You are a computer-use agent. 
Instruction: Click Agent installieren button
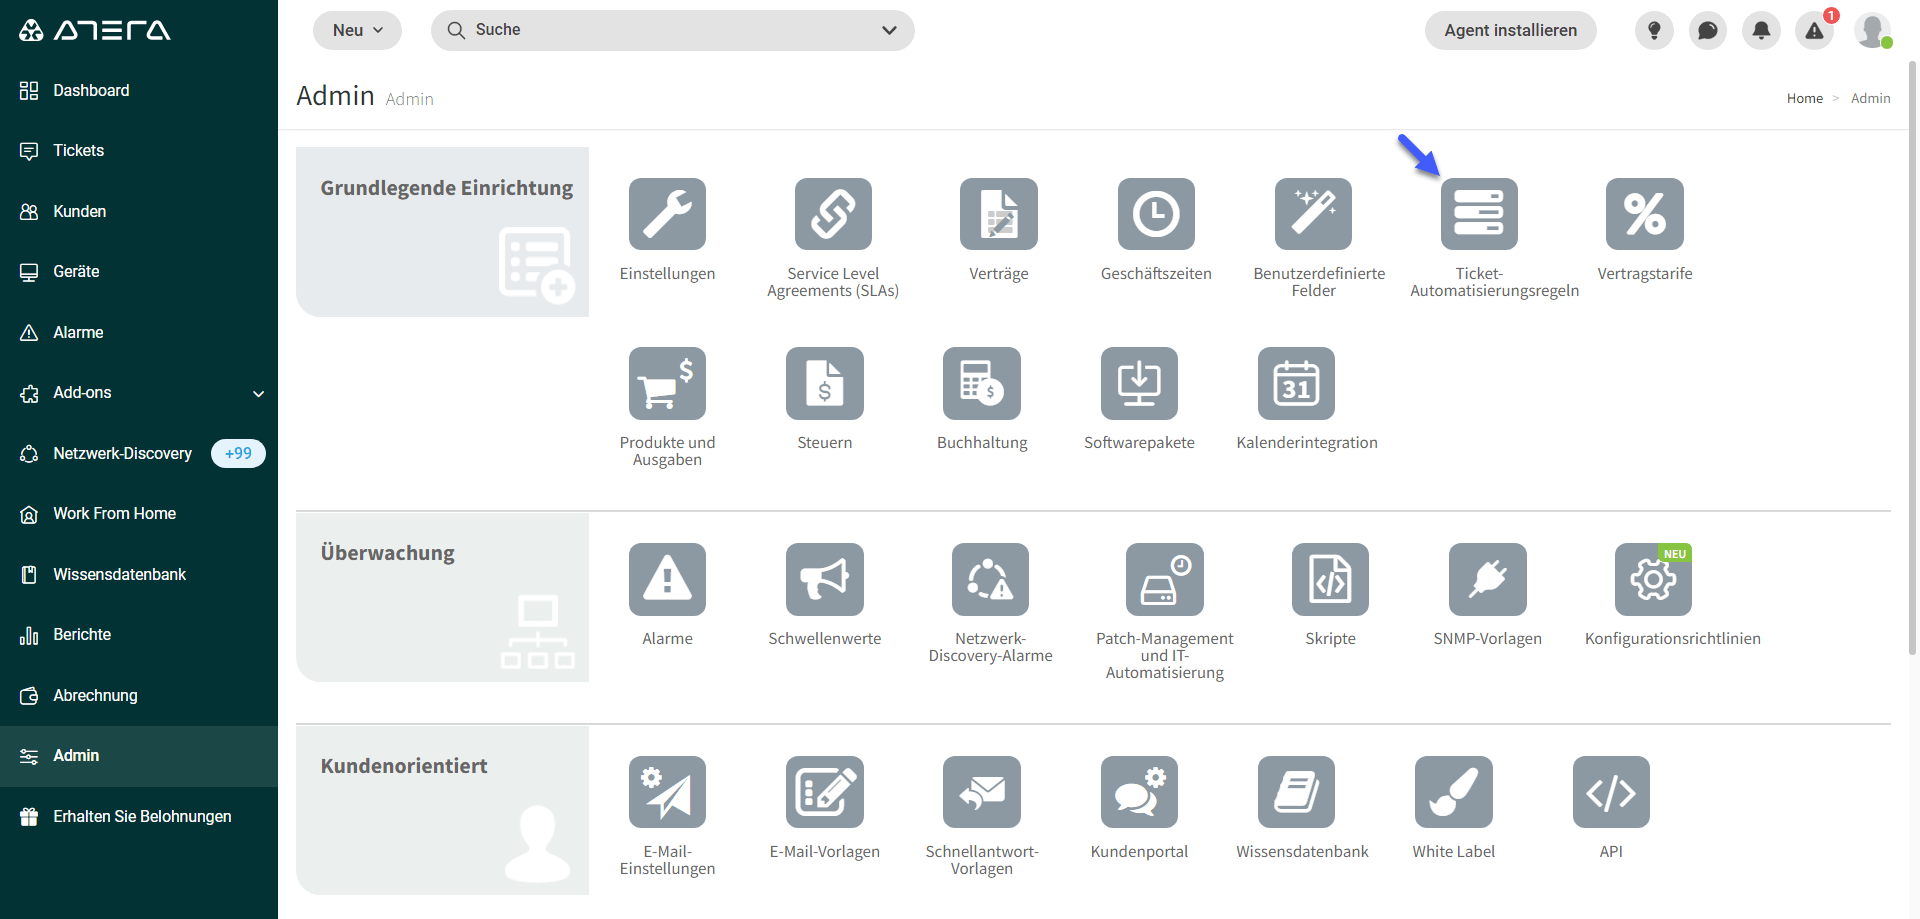1510,30
